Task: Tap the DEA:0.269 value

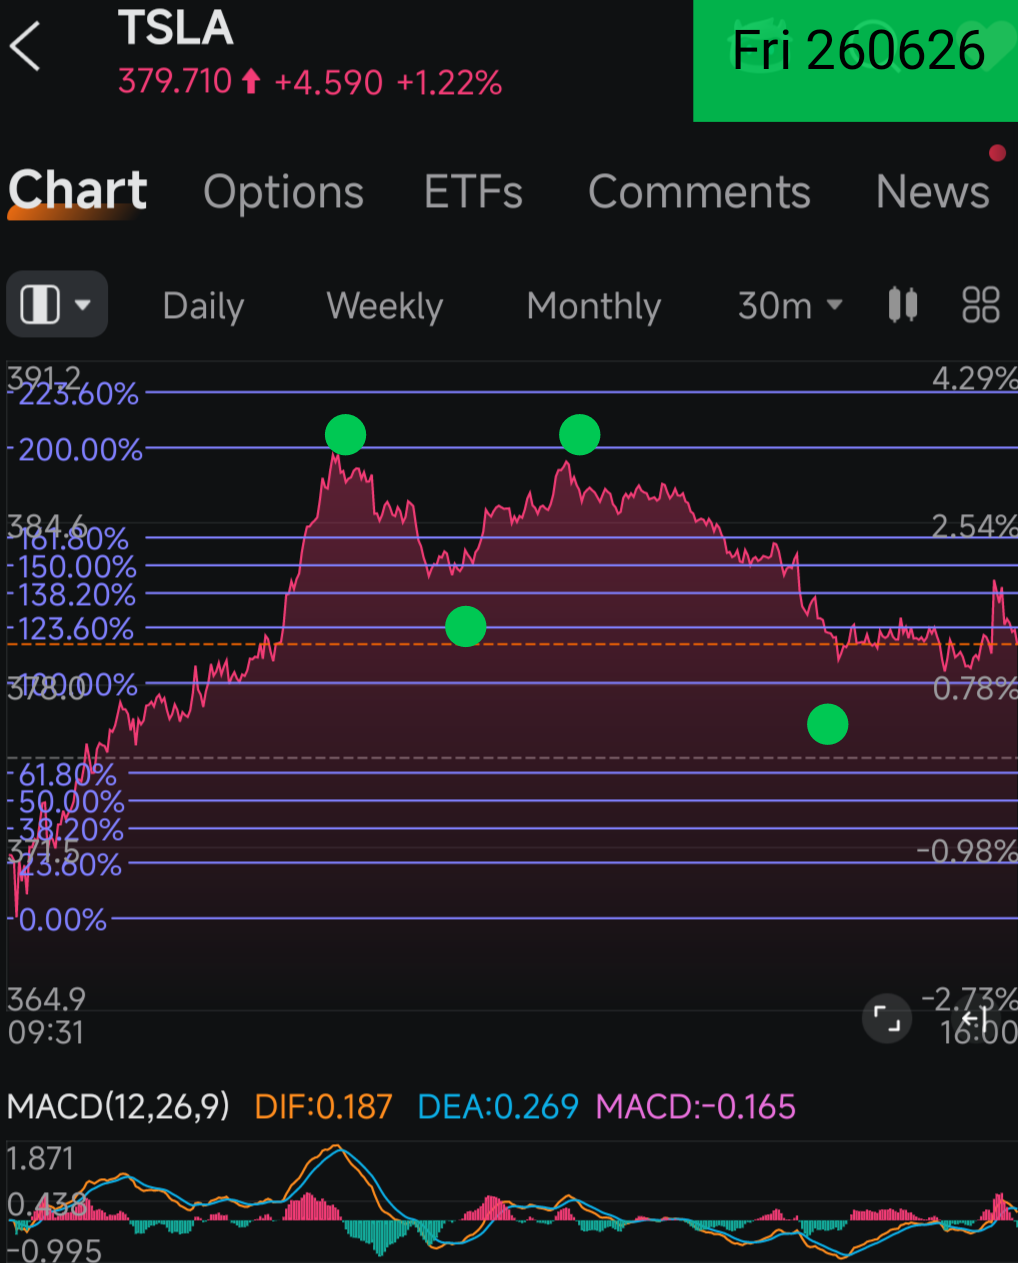Action: coord(498,1107)
